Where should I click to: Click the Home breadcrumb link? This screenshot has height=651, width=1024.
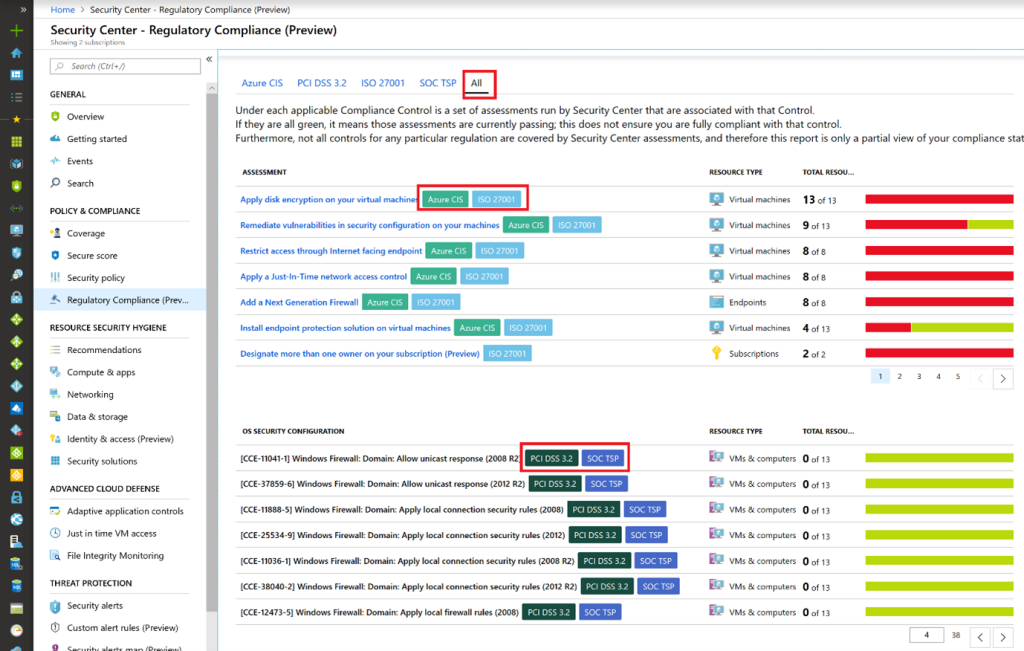click(63, 10)
